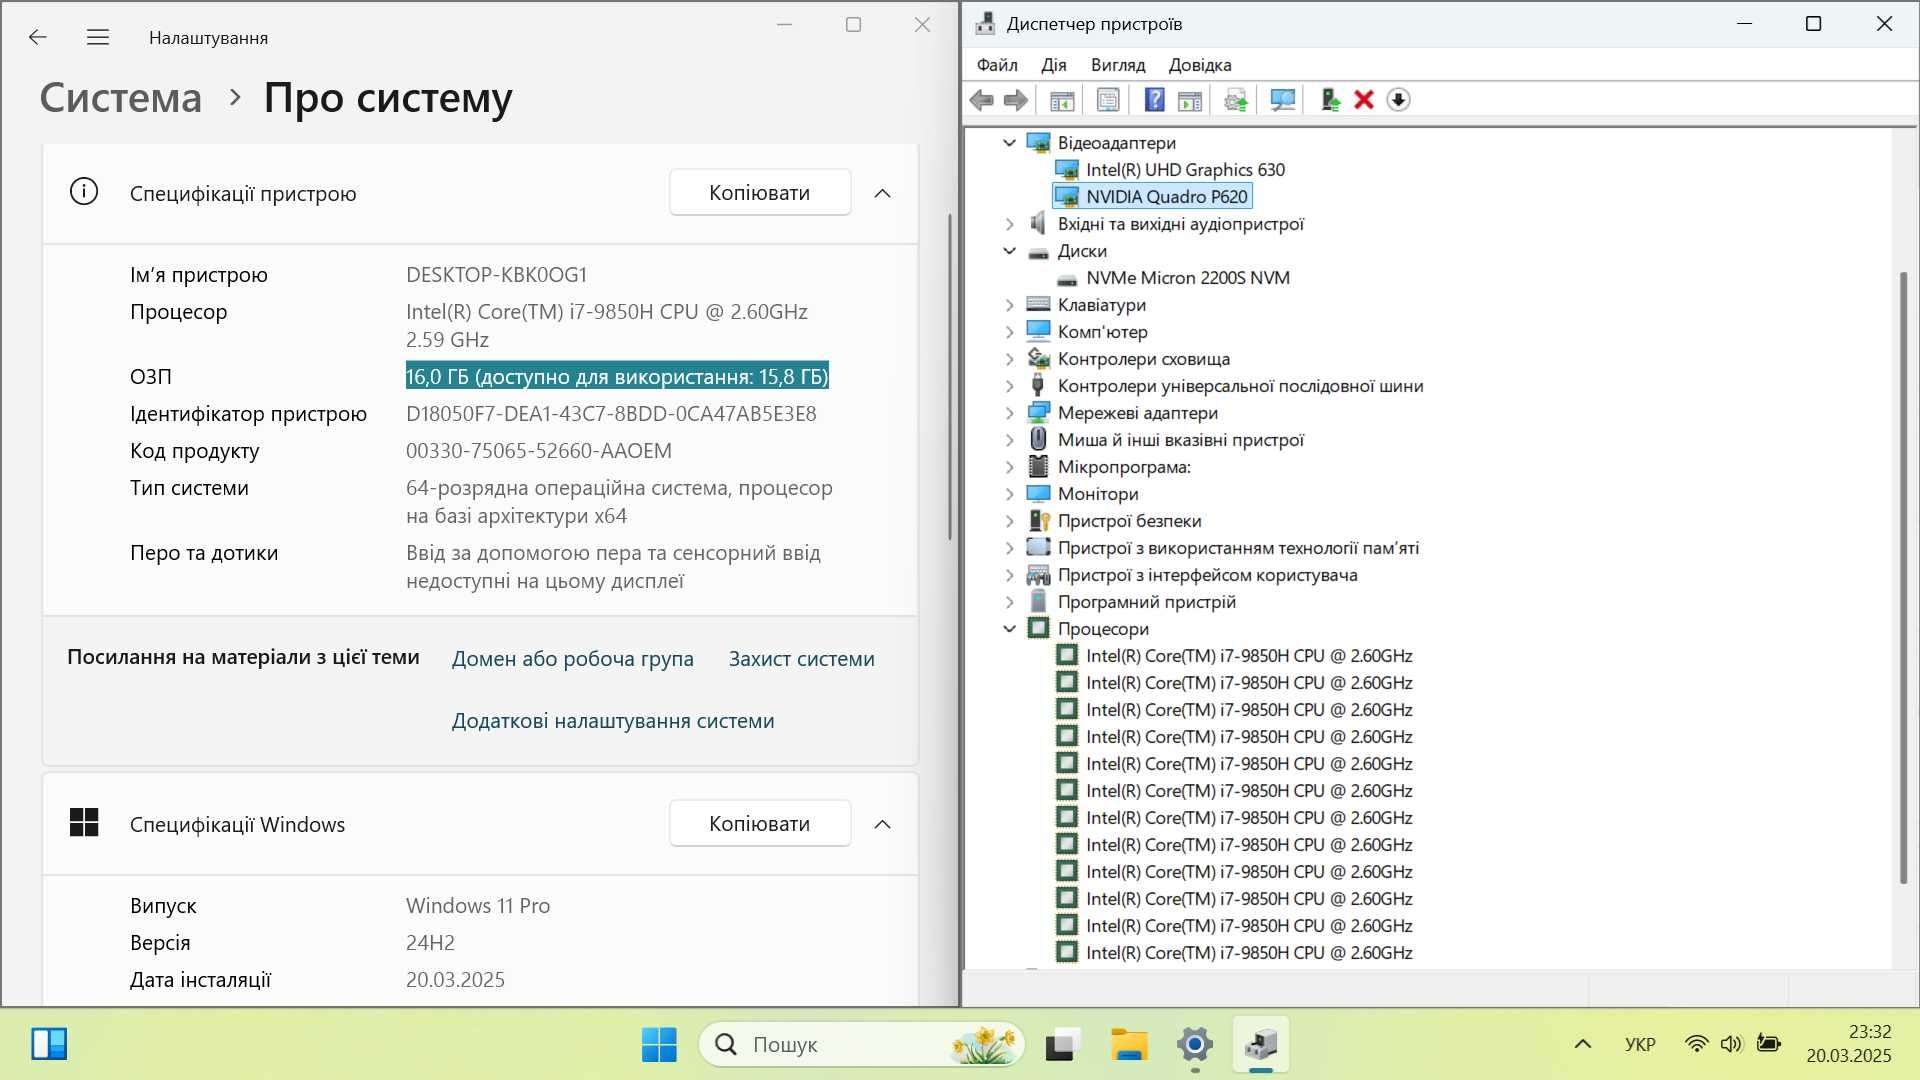Click the Enable device green arrow icon

tap(1330, 100)
